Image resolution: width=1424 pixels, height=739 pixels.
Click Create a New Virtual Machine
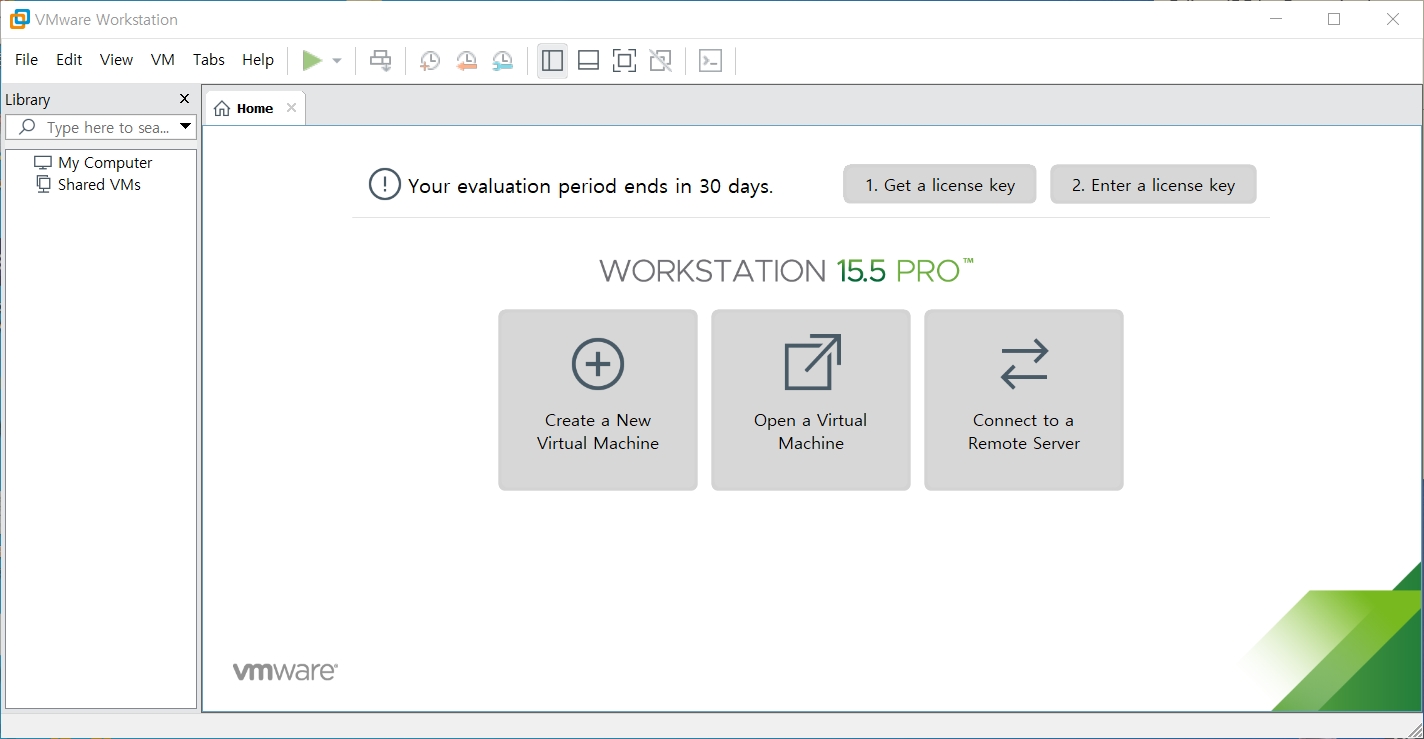tap(598, 400)
